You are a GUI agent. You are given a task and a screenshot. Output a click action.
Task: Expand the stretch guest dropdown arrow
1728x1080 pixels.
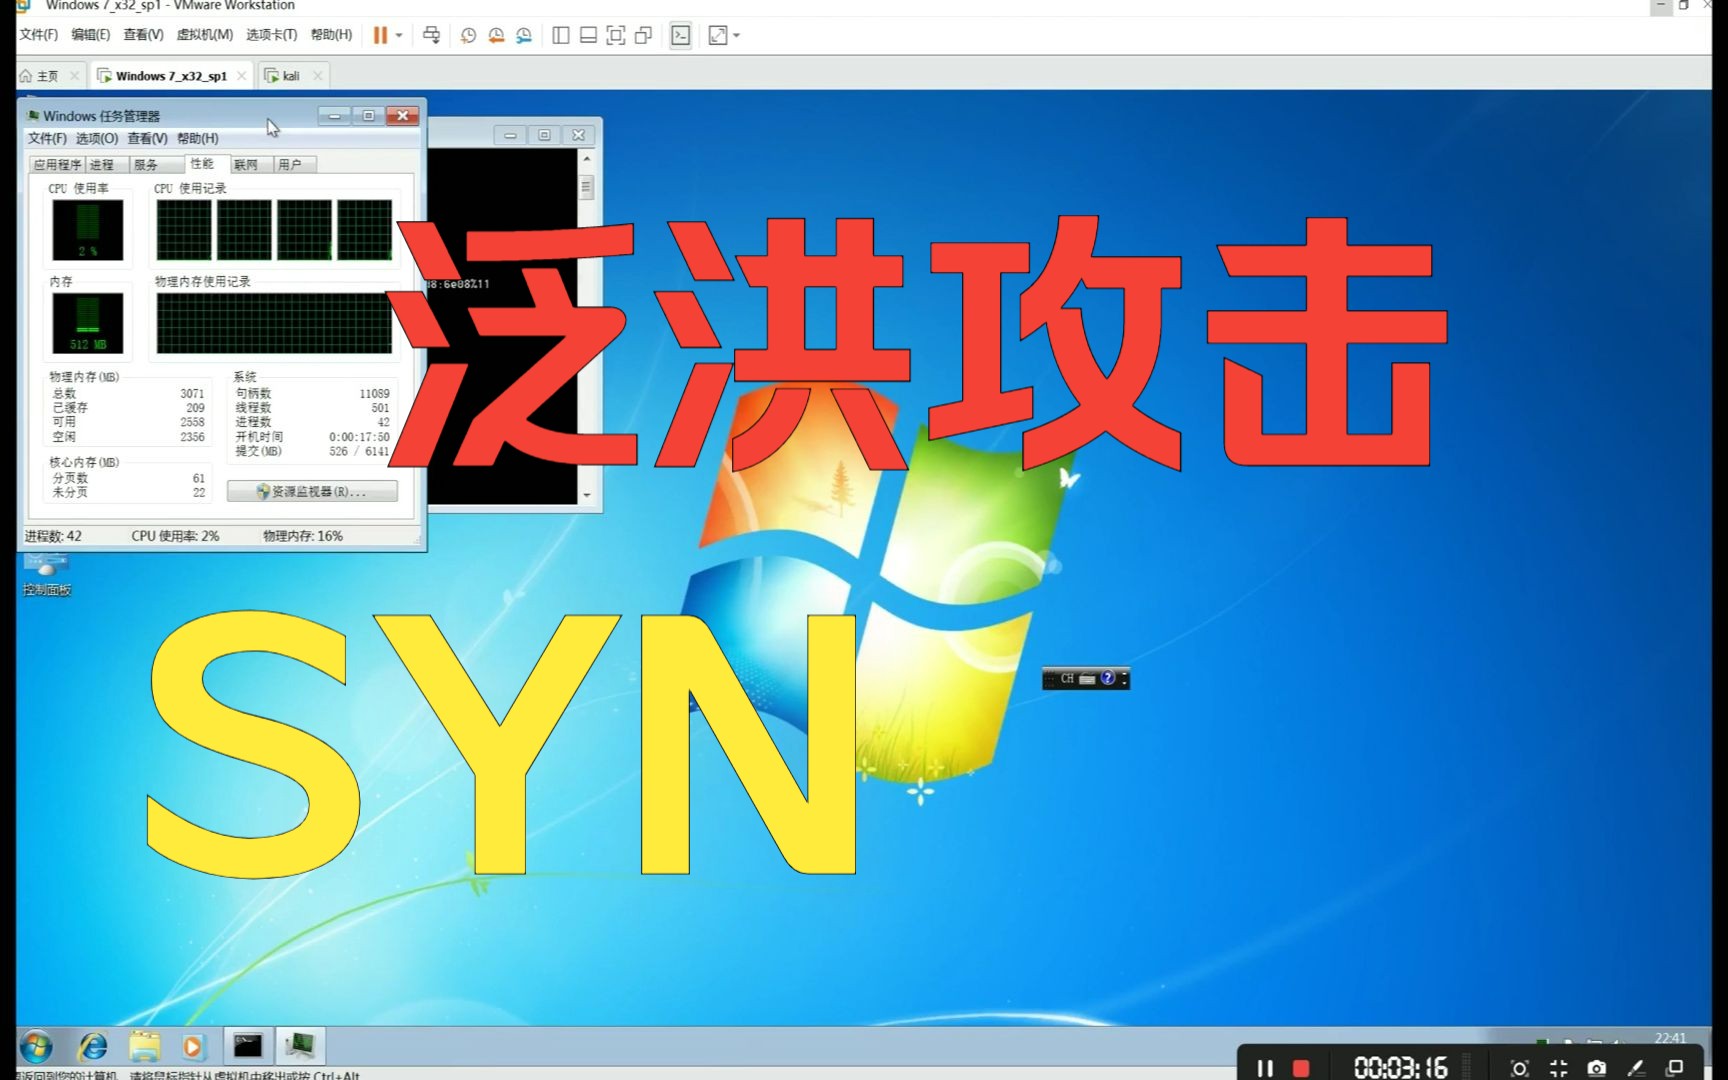click(x=737, y=35)
